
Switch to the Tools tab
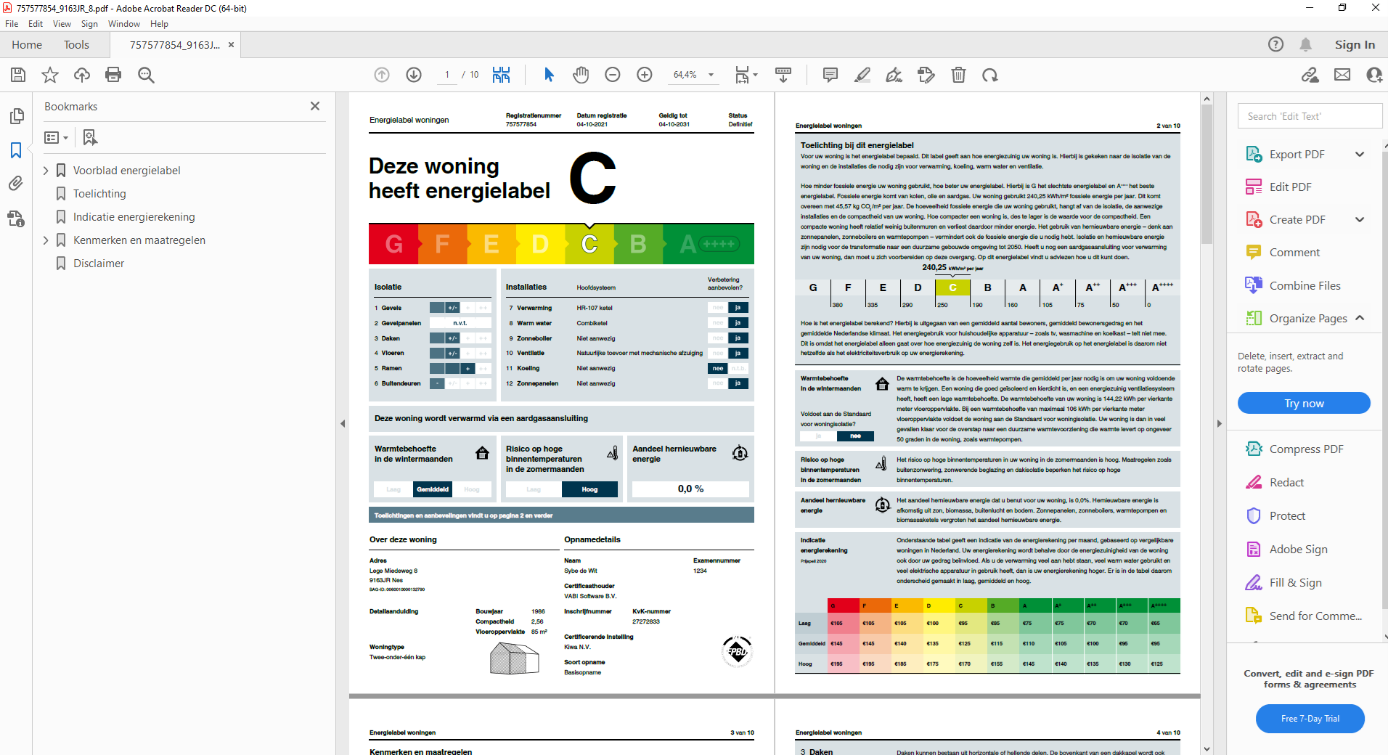[76, 45]
